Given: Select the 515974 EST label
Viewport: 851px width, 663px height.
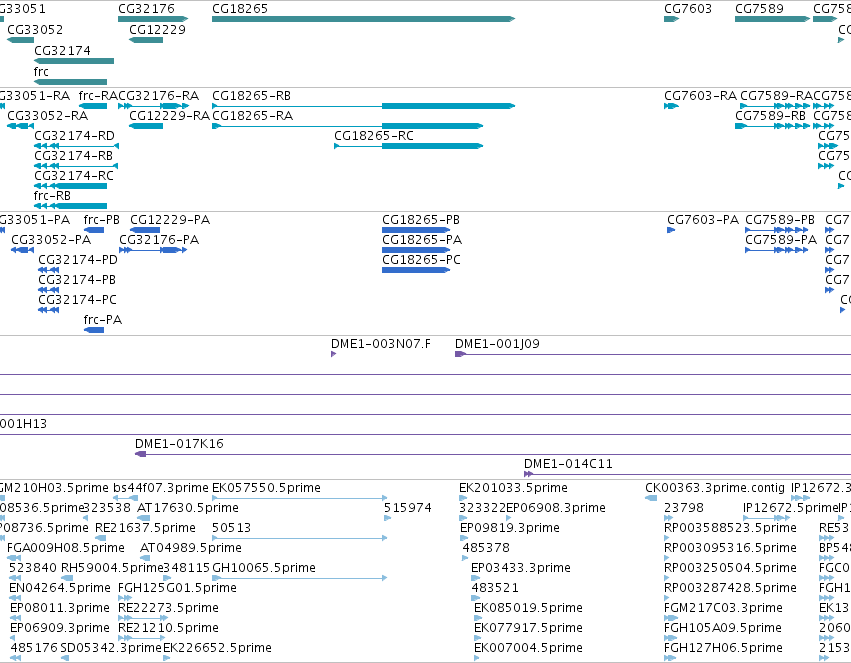Looking at the screenshot, I should pyautogui.click(x=408, y=508).
